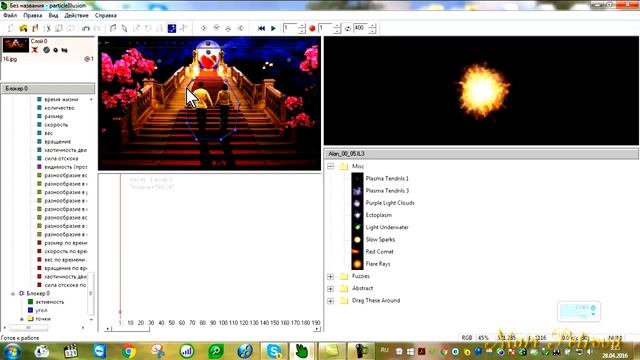This screenshot has width=640, height=360.
Task: Collapse the Misc emitter folder
Action: coord(331,166)
